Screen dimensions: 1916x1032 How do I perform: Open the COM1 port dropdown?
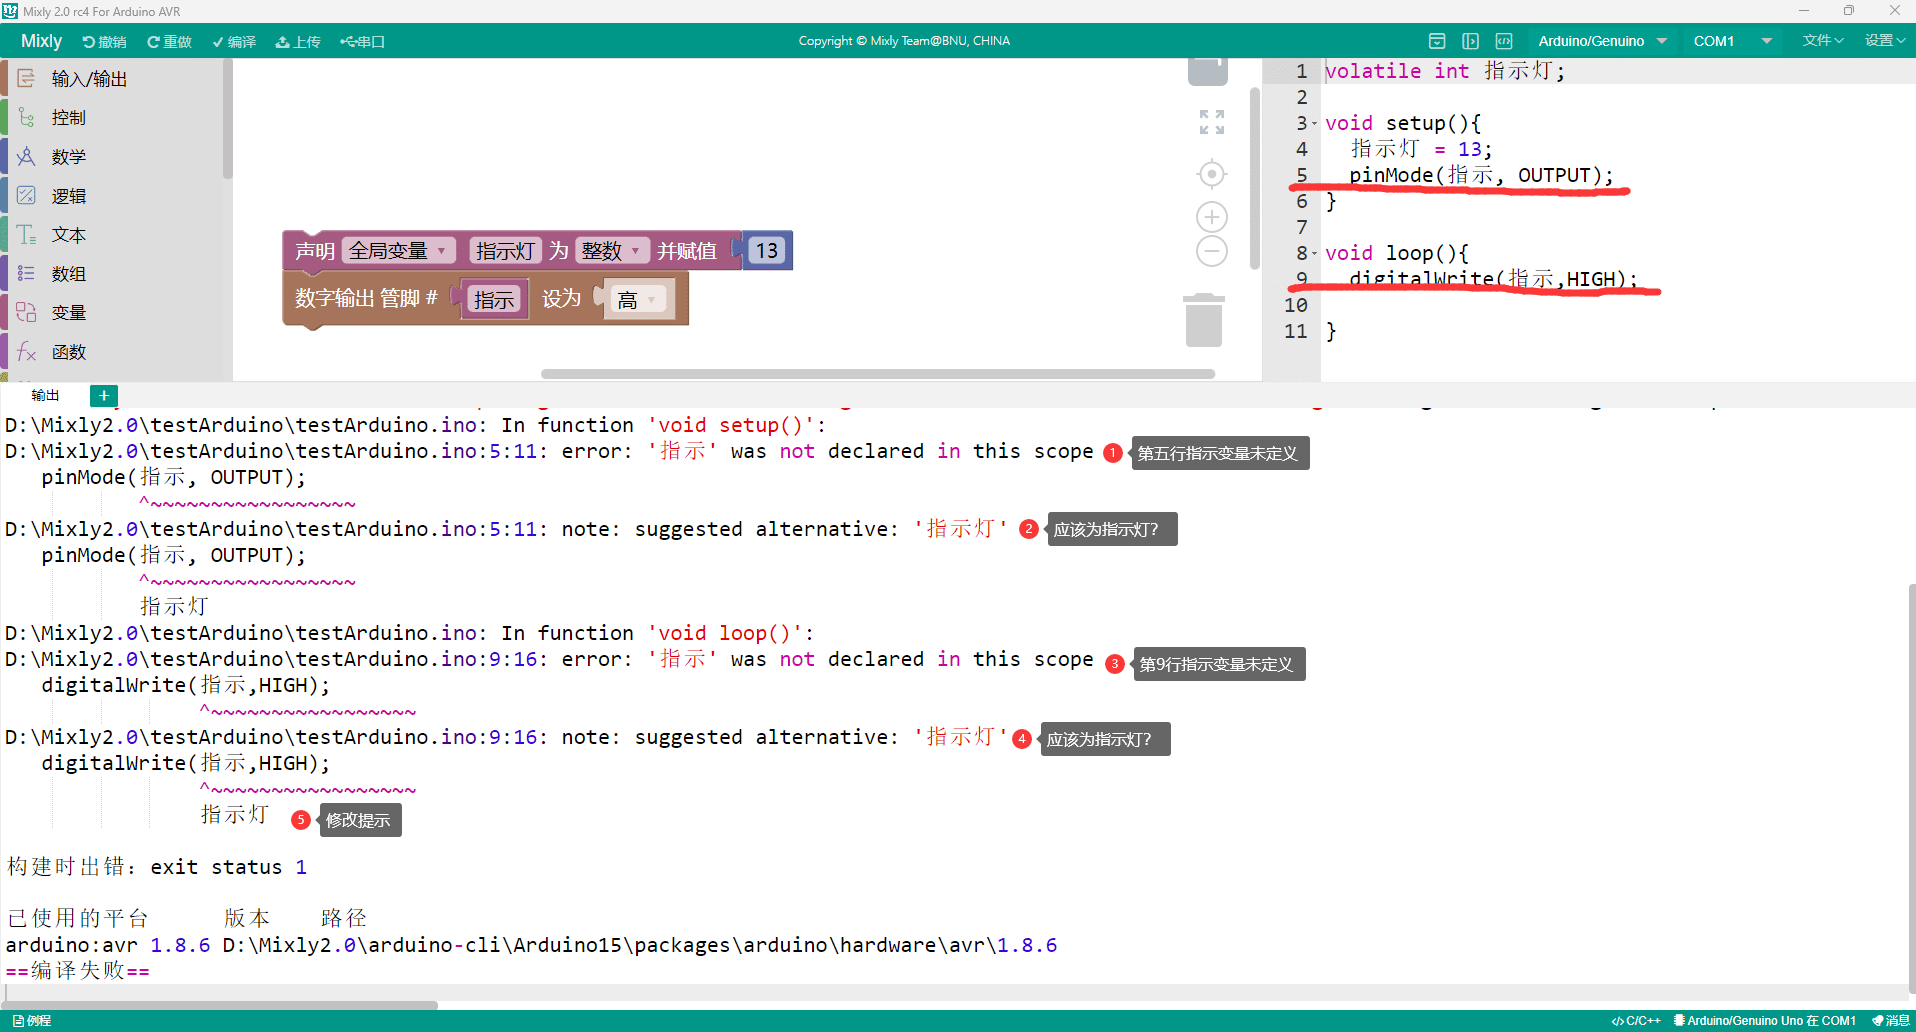[1733, 41]
